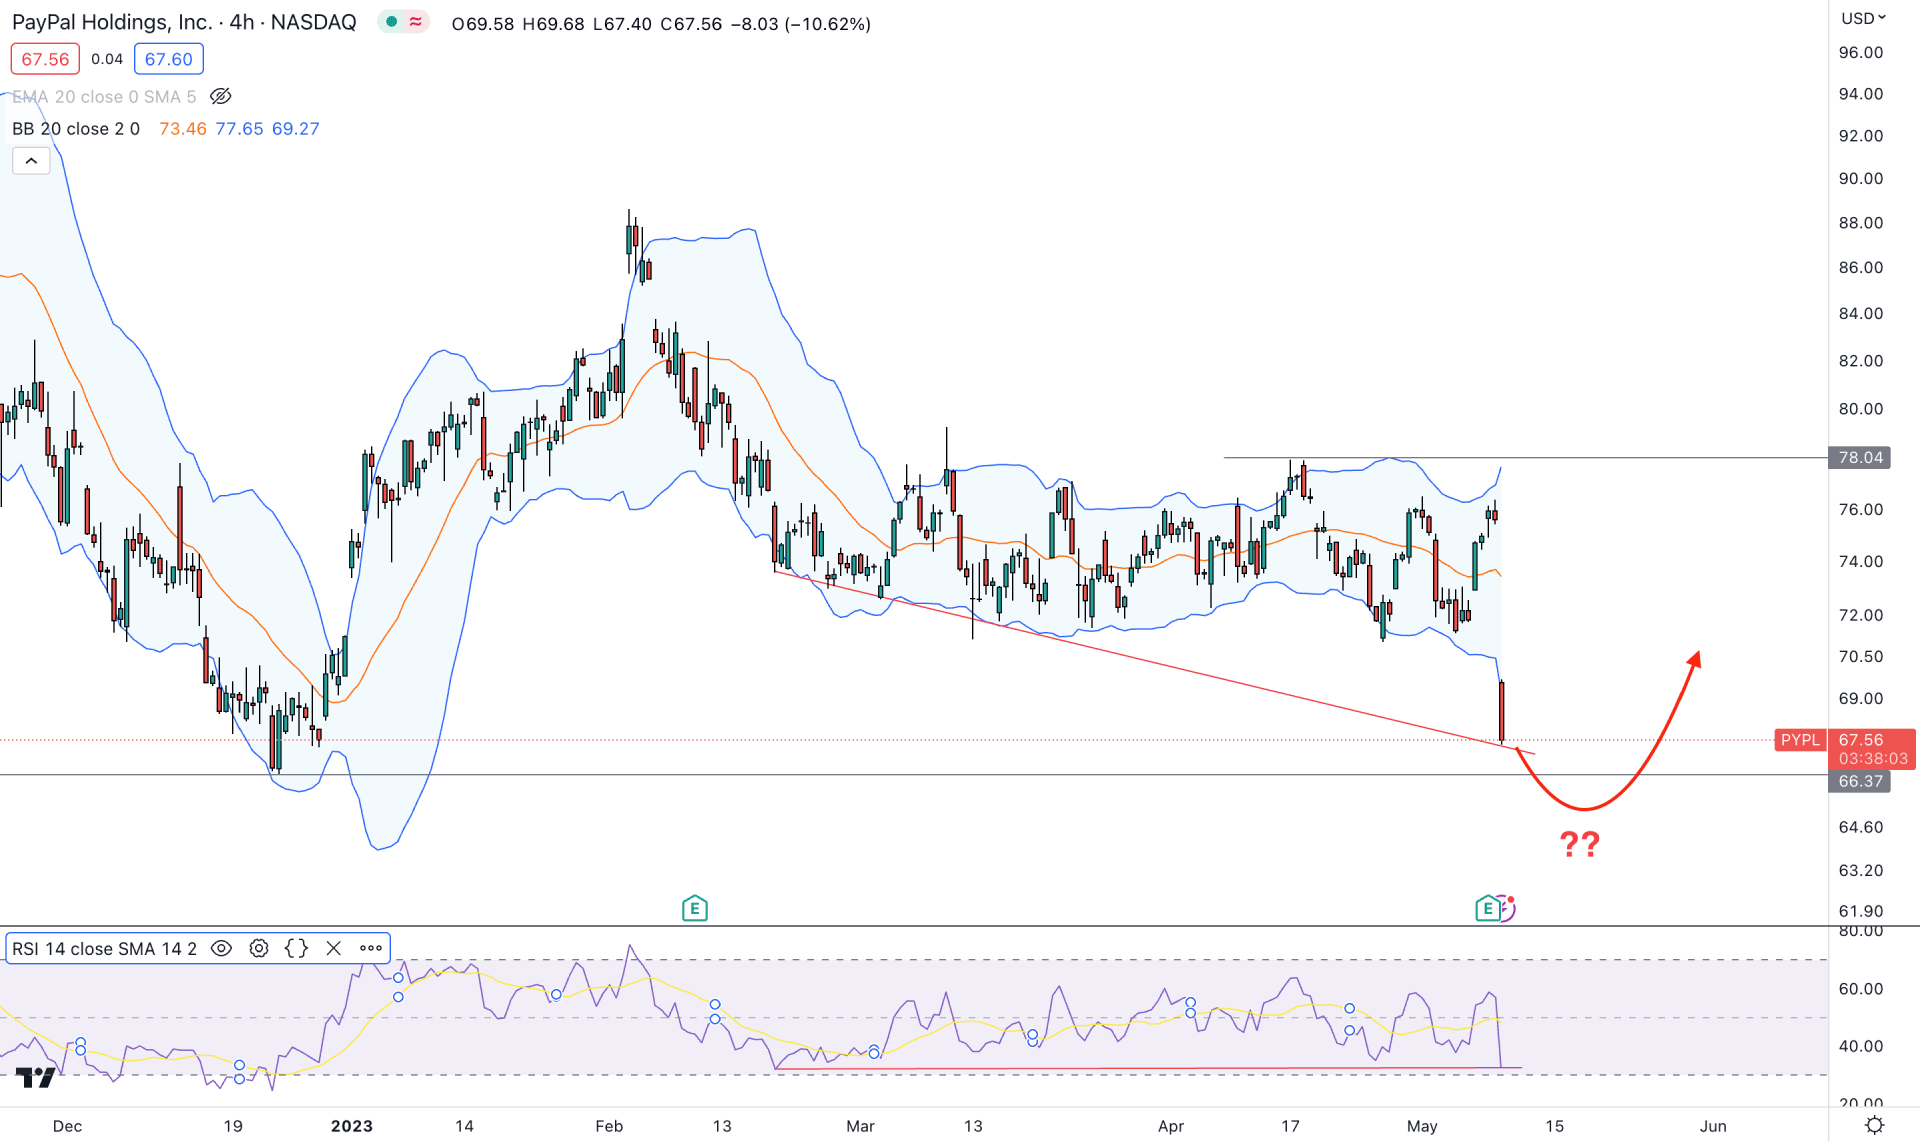Click the Apr label on time axis

1170,1125
